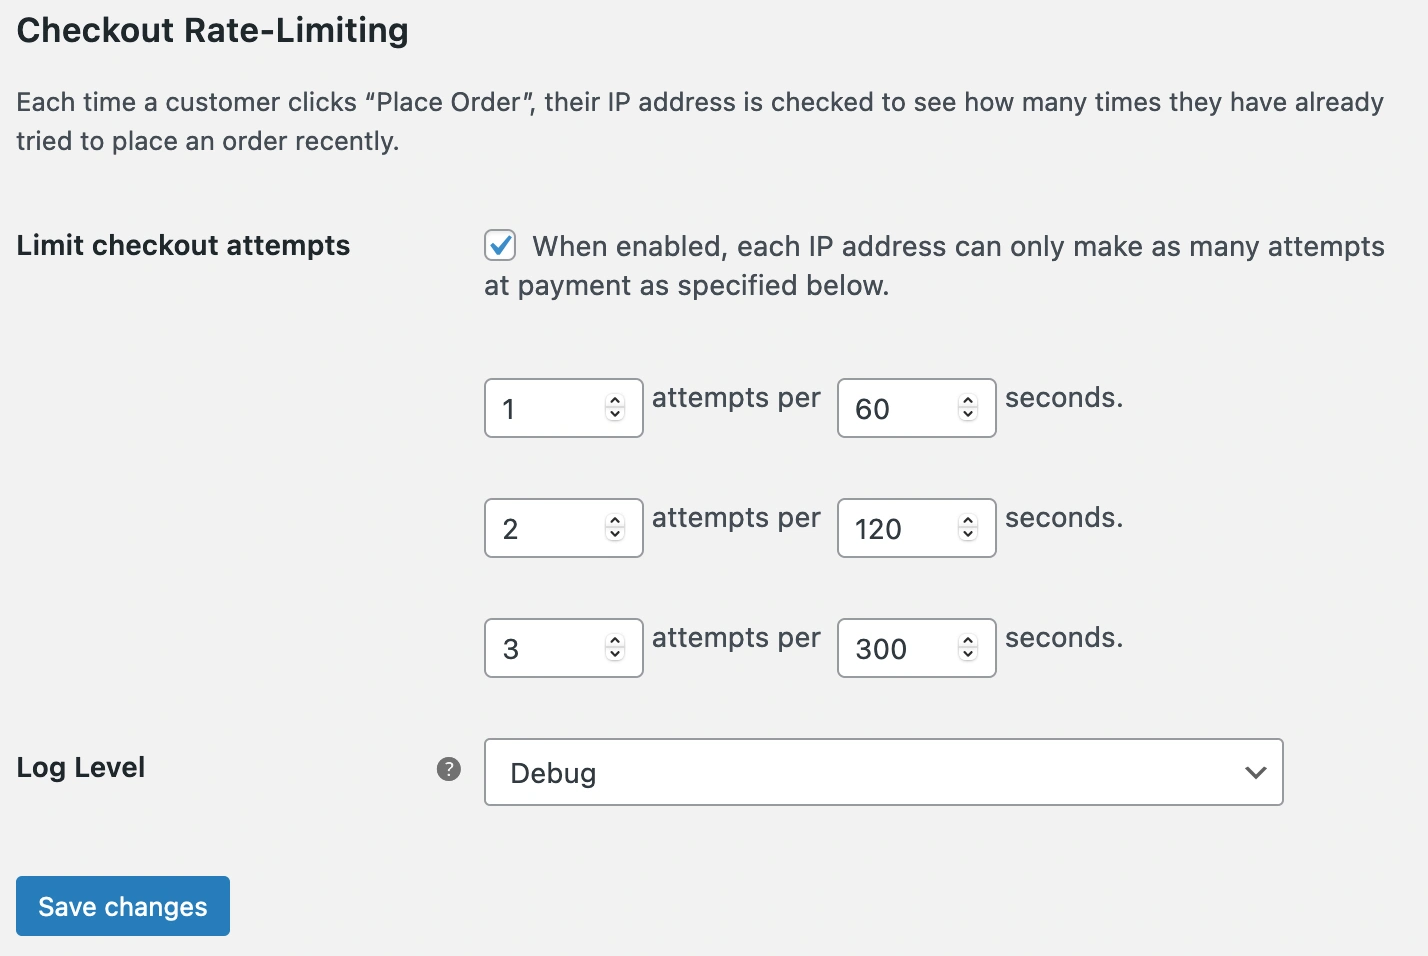Click the down arrow on the 120 seconds field
The height and width of the screenshot is (956, 1428).
point(968,535)
